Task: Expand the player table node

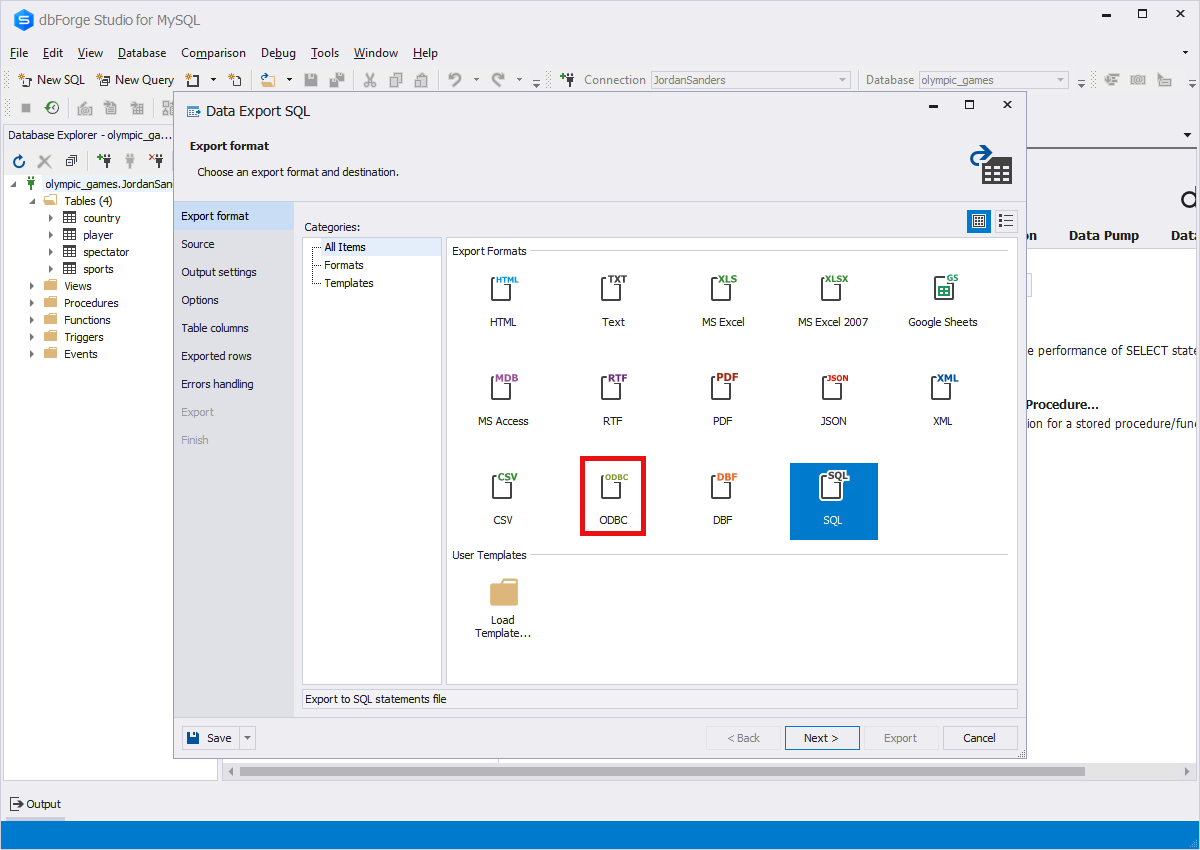Action: coord(51,235)
